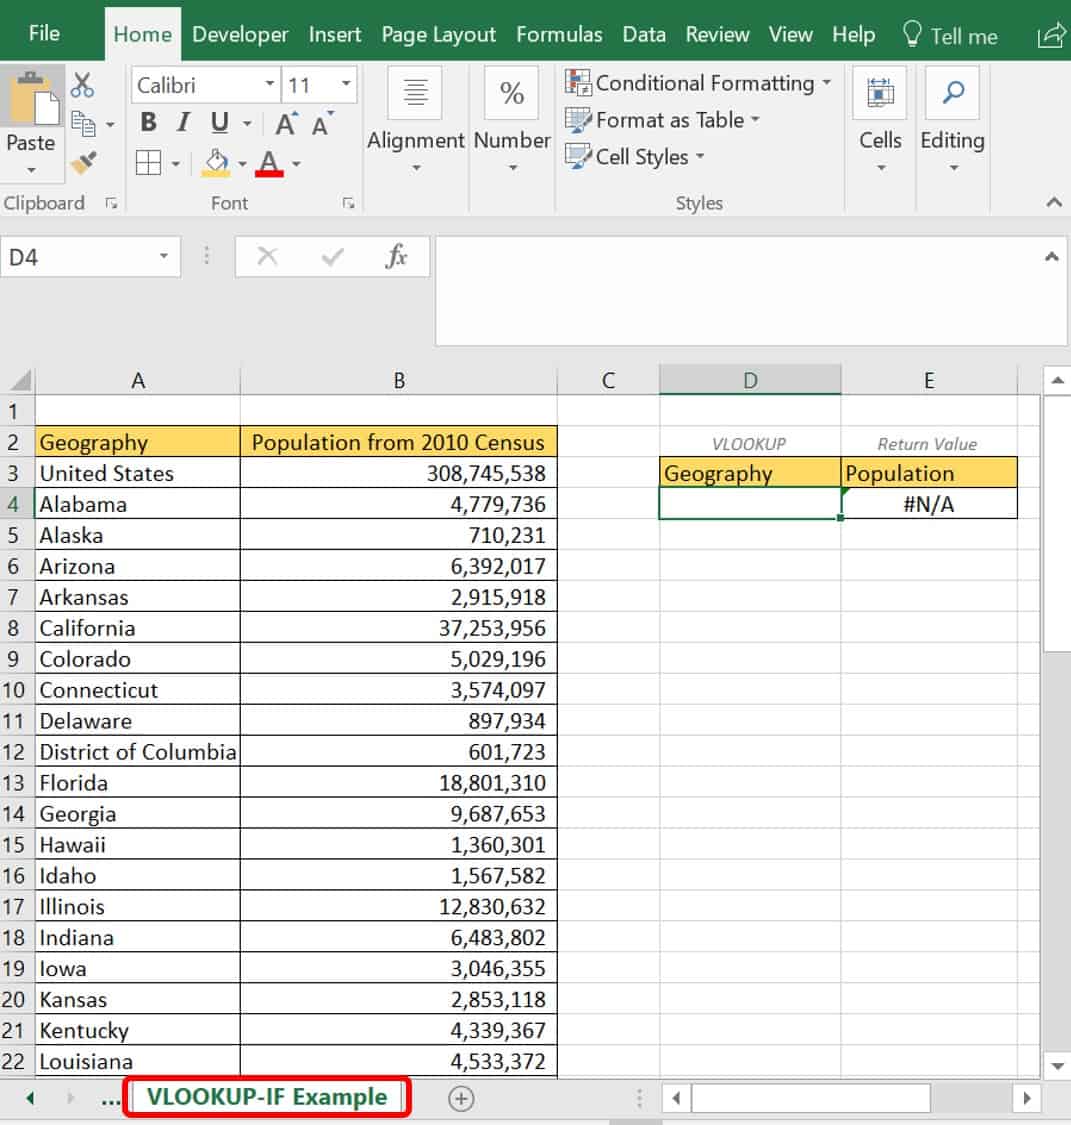Select cell E4 showing #N/A
Screen dimensions: 1071x1125
(x=928, y=504)
